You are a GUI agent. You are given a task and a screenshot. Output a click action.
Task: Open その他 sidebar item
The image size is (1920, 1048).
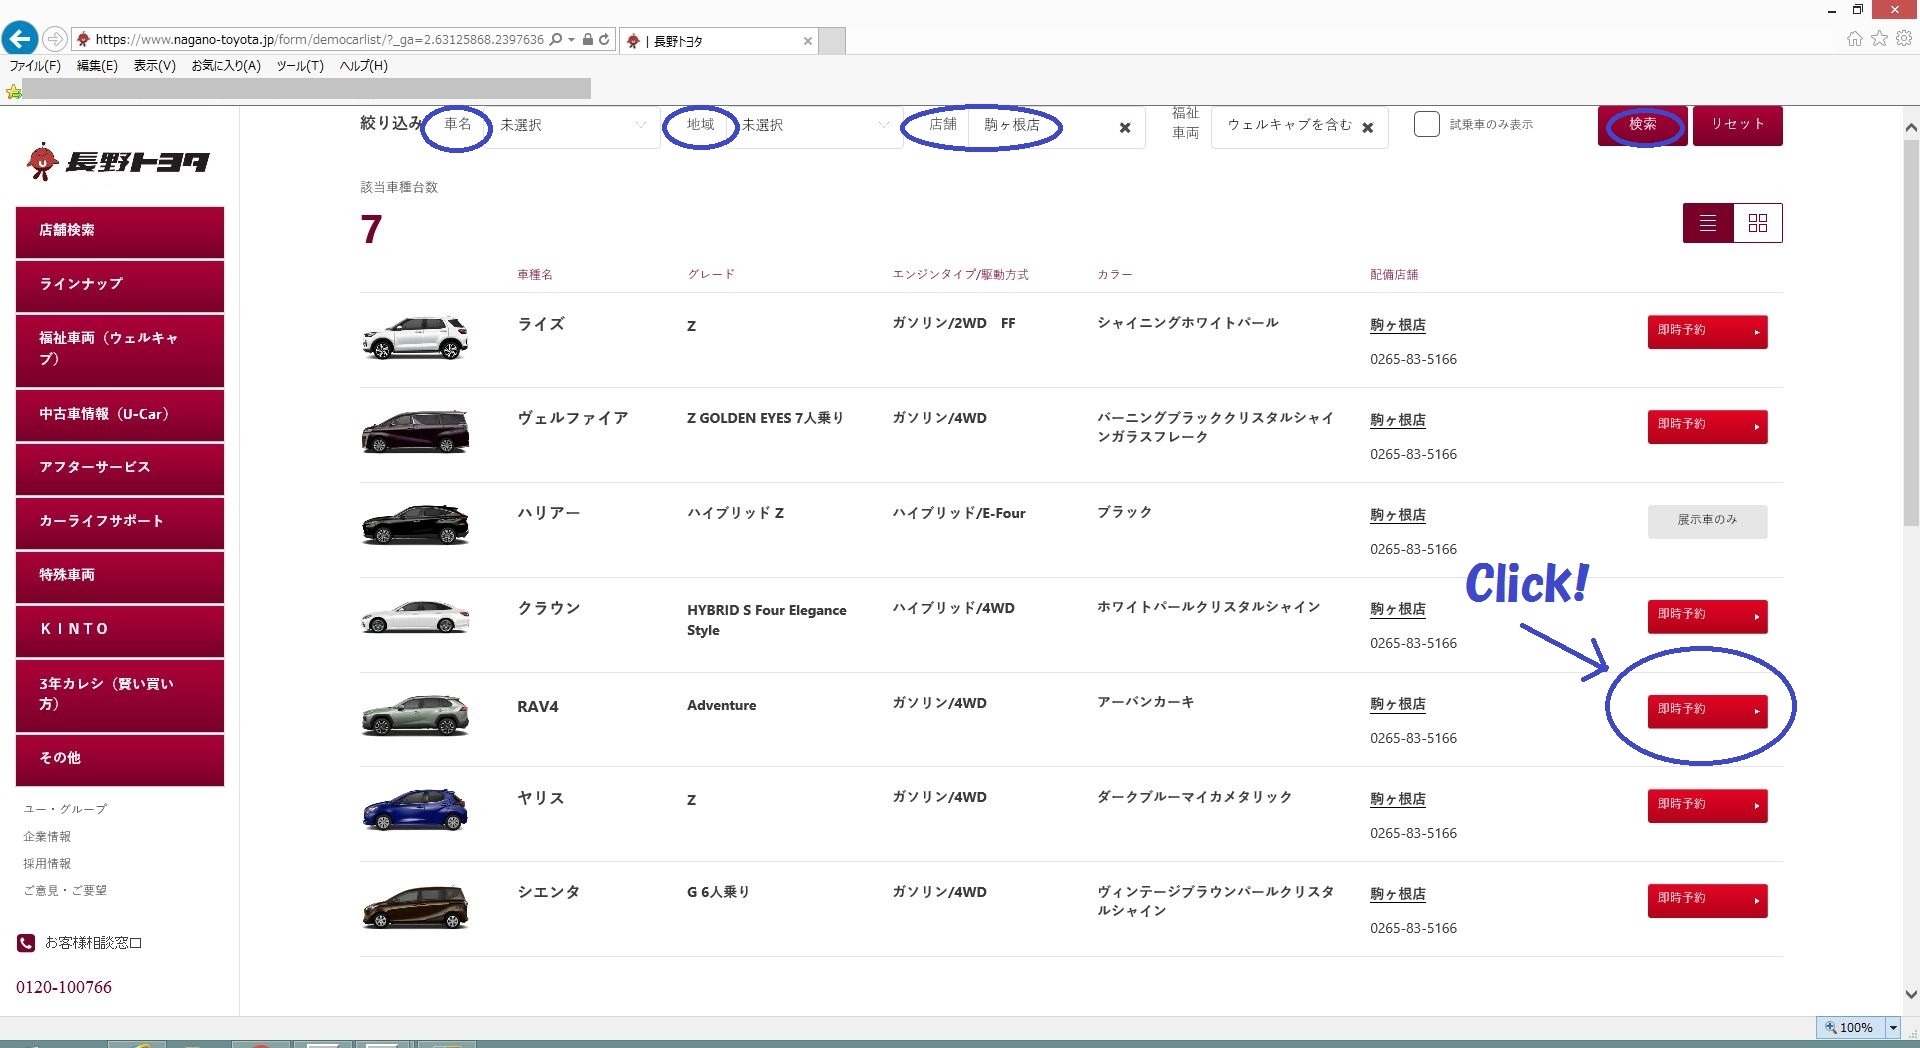pos(120,759)
